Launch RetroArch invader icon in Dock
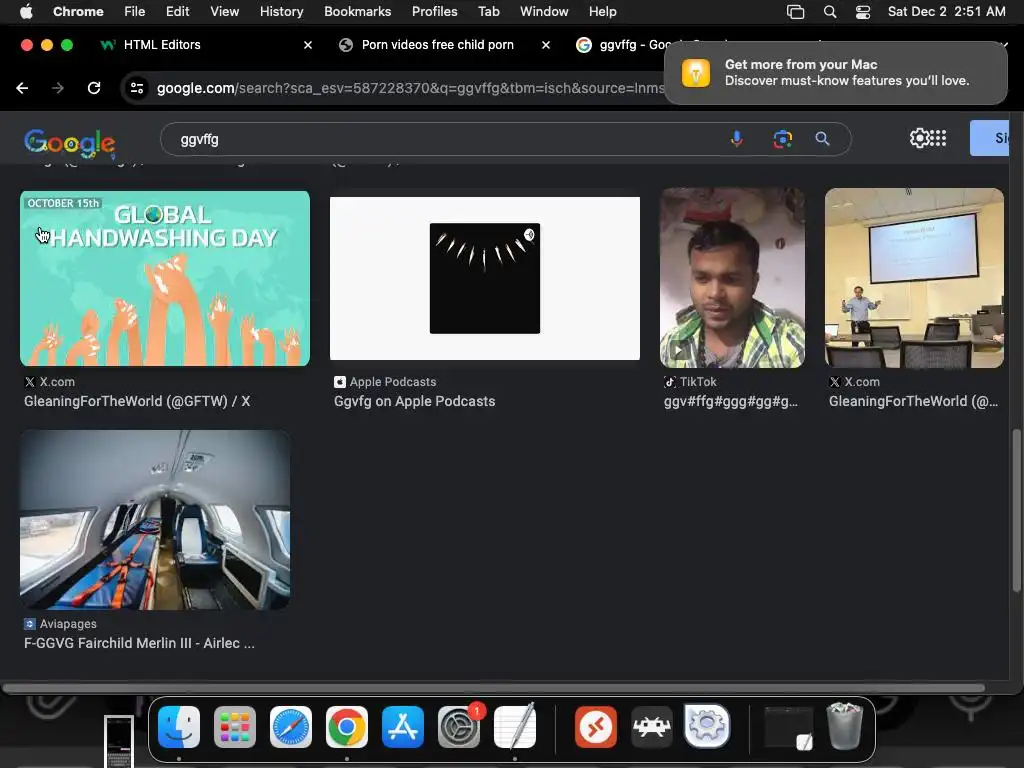The height and width of the screenshot is (768, 1024). (652, 727)
